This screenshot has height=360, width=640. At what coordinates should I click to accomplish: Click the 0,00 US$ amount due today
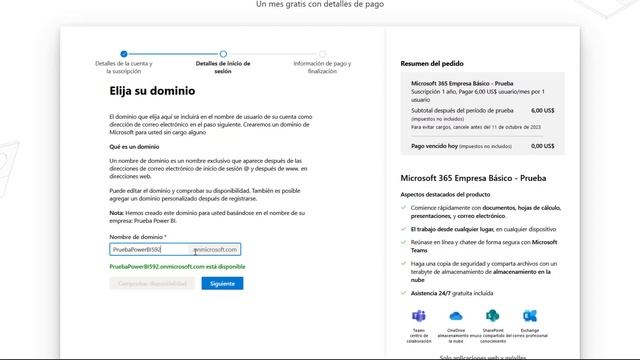pos(542,146)
